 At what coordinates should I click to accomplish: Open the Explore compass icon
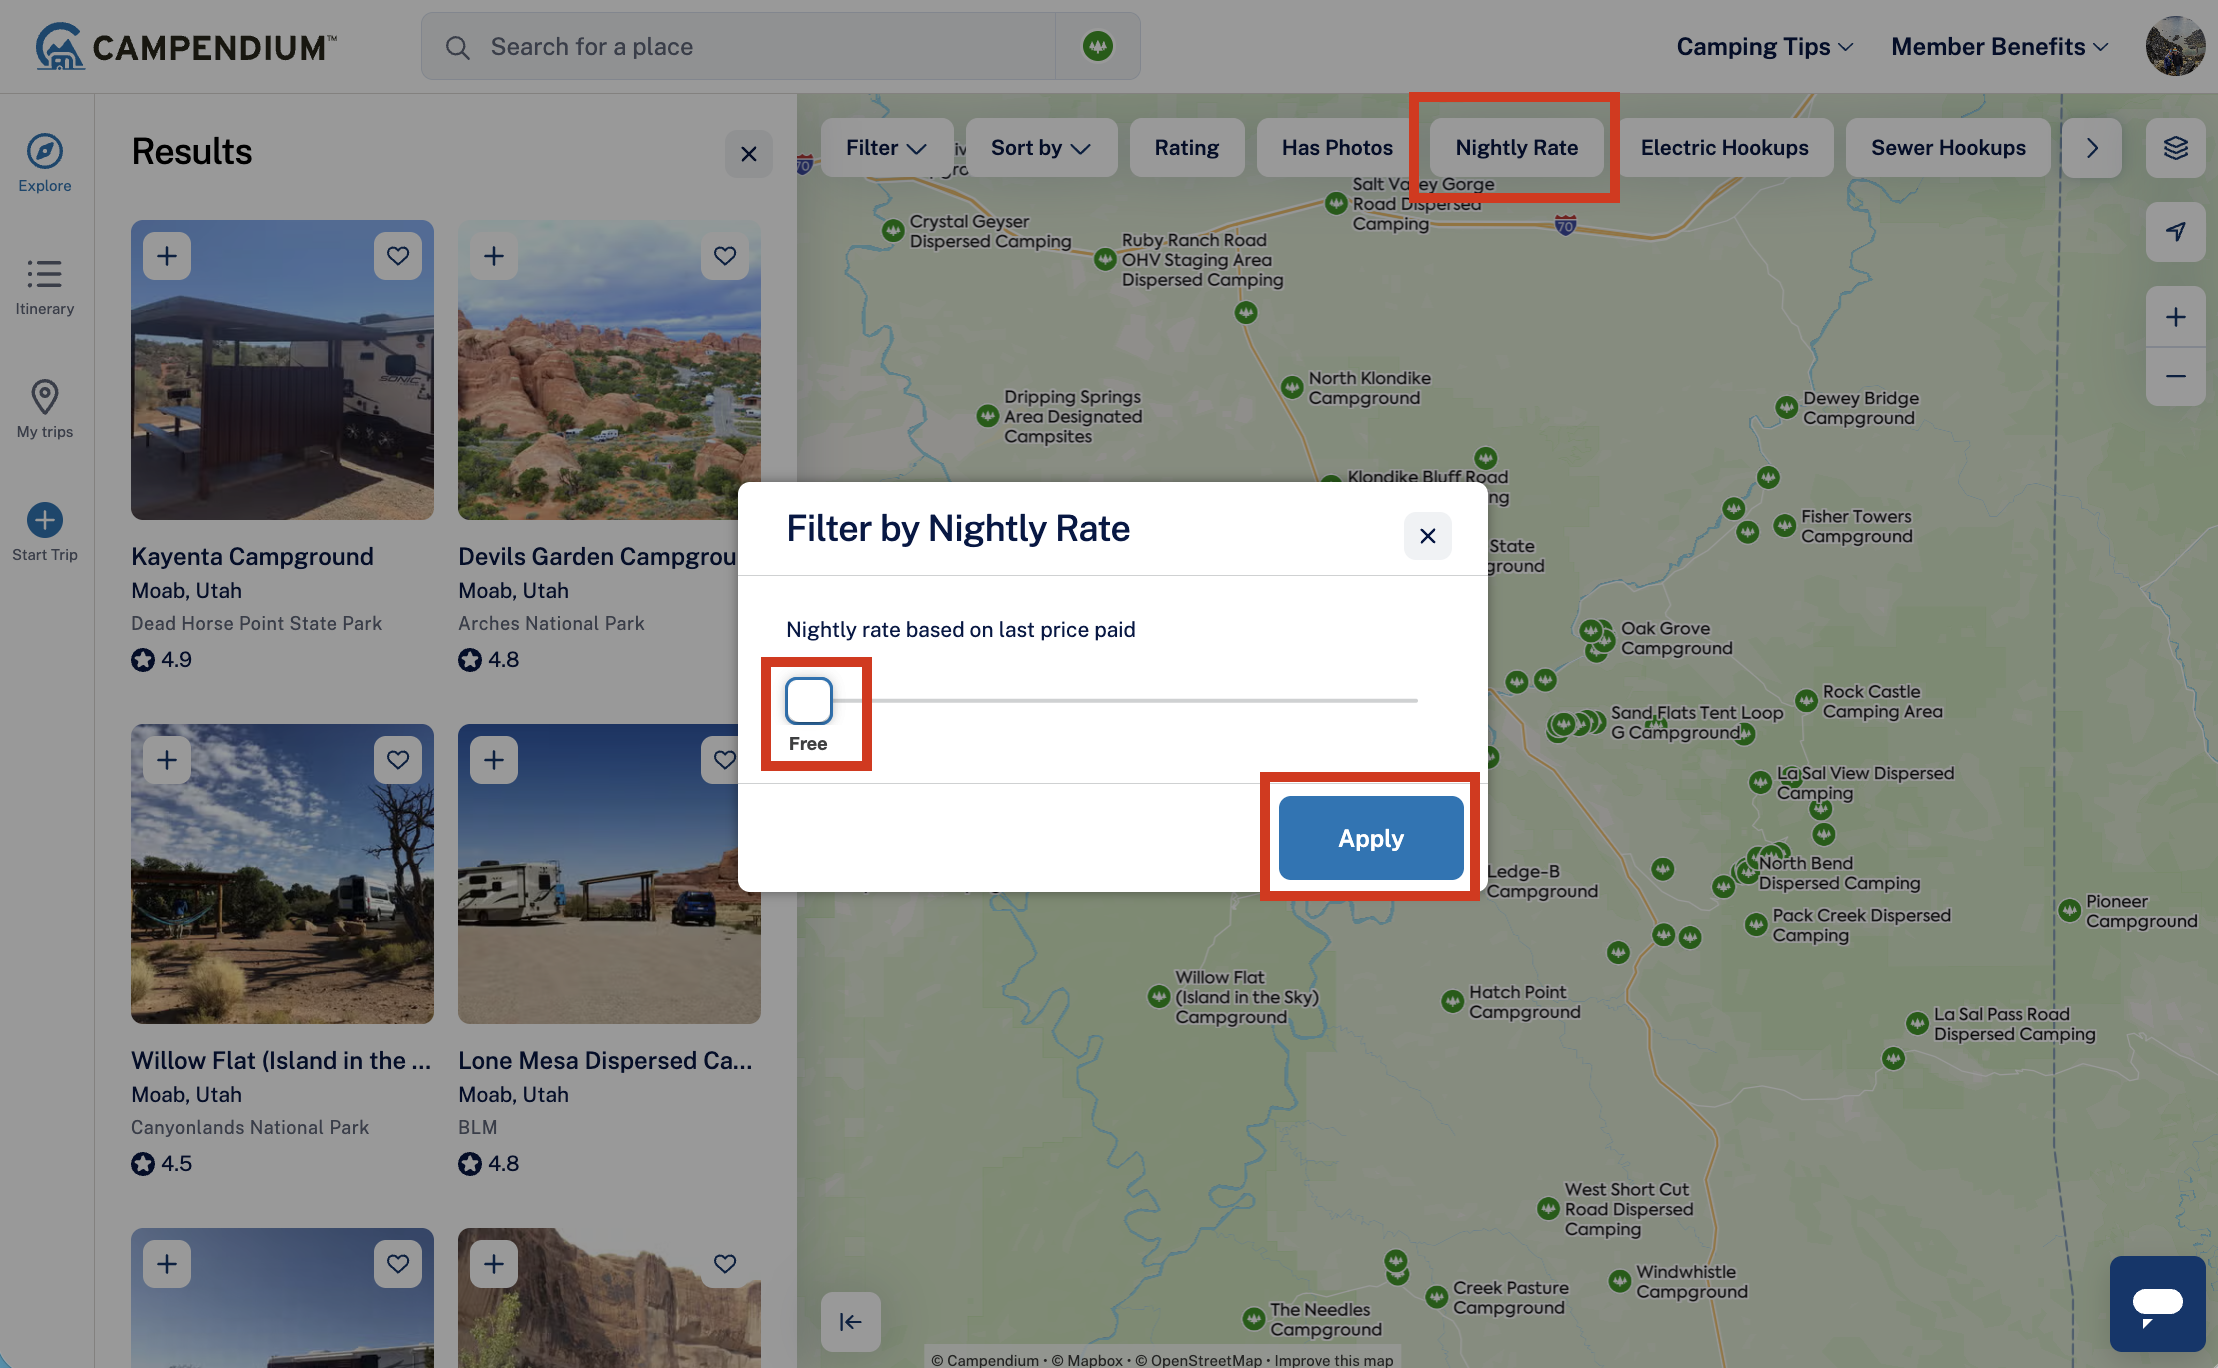point(45,152)
